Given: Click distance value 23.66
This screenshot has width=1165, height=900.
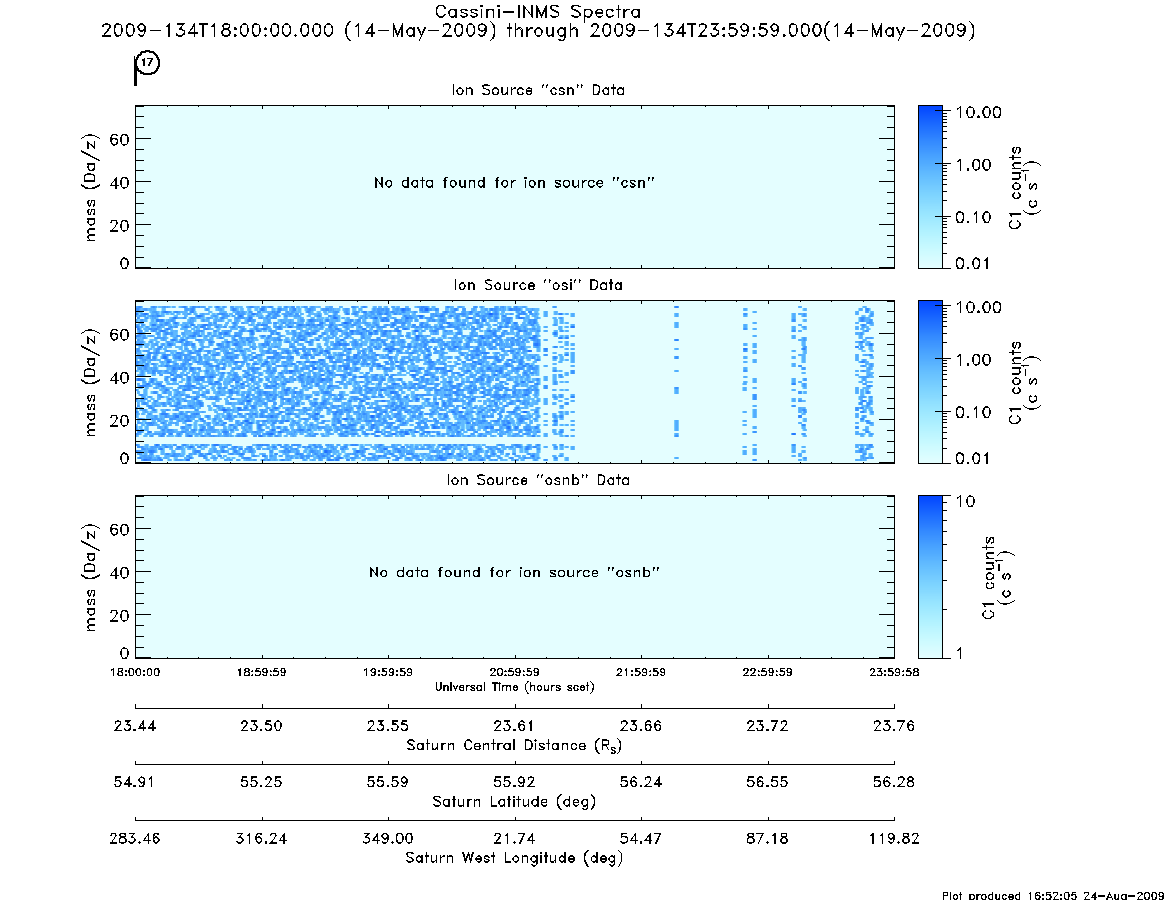Looking at the screenshot, I should click(x=640, y=726).
